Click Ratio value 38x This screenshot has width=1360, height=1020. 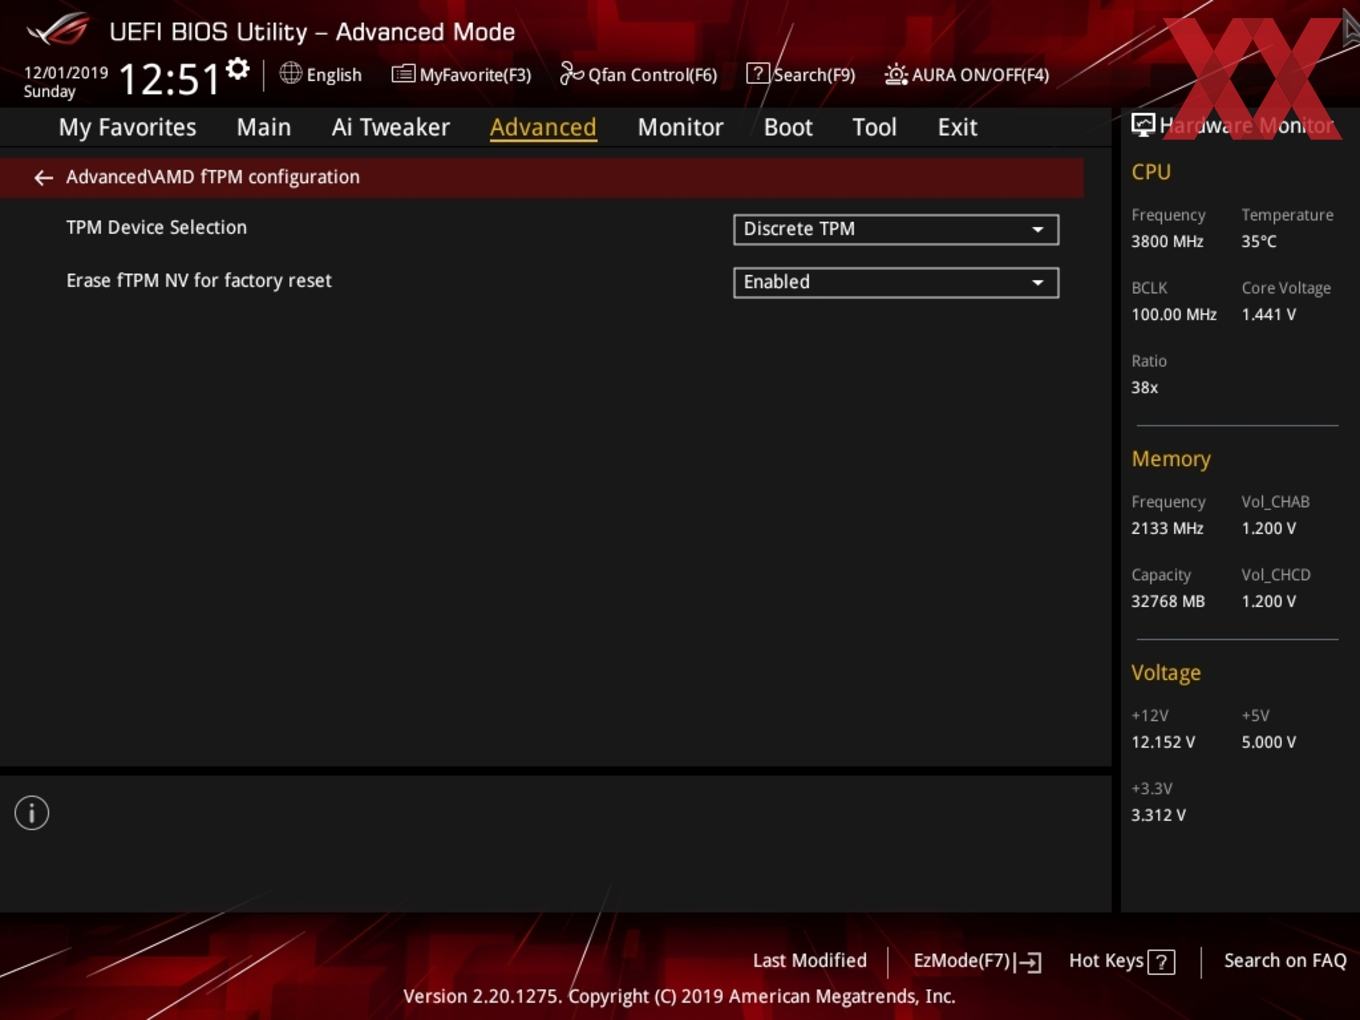[x=1145, y=387]
